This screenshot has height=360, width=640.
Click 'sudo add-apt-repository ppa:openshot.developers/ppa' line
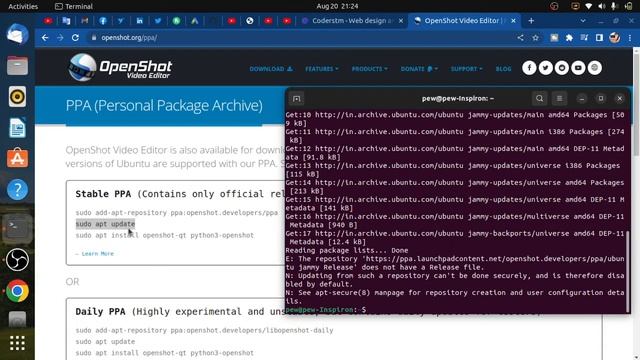176,213
